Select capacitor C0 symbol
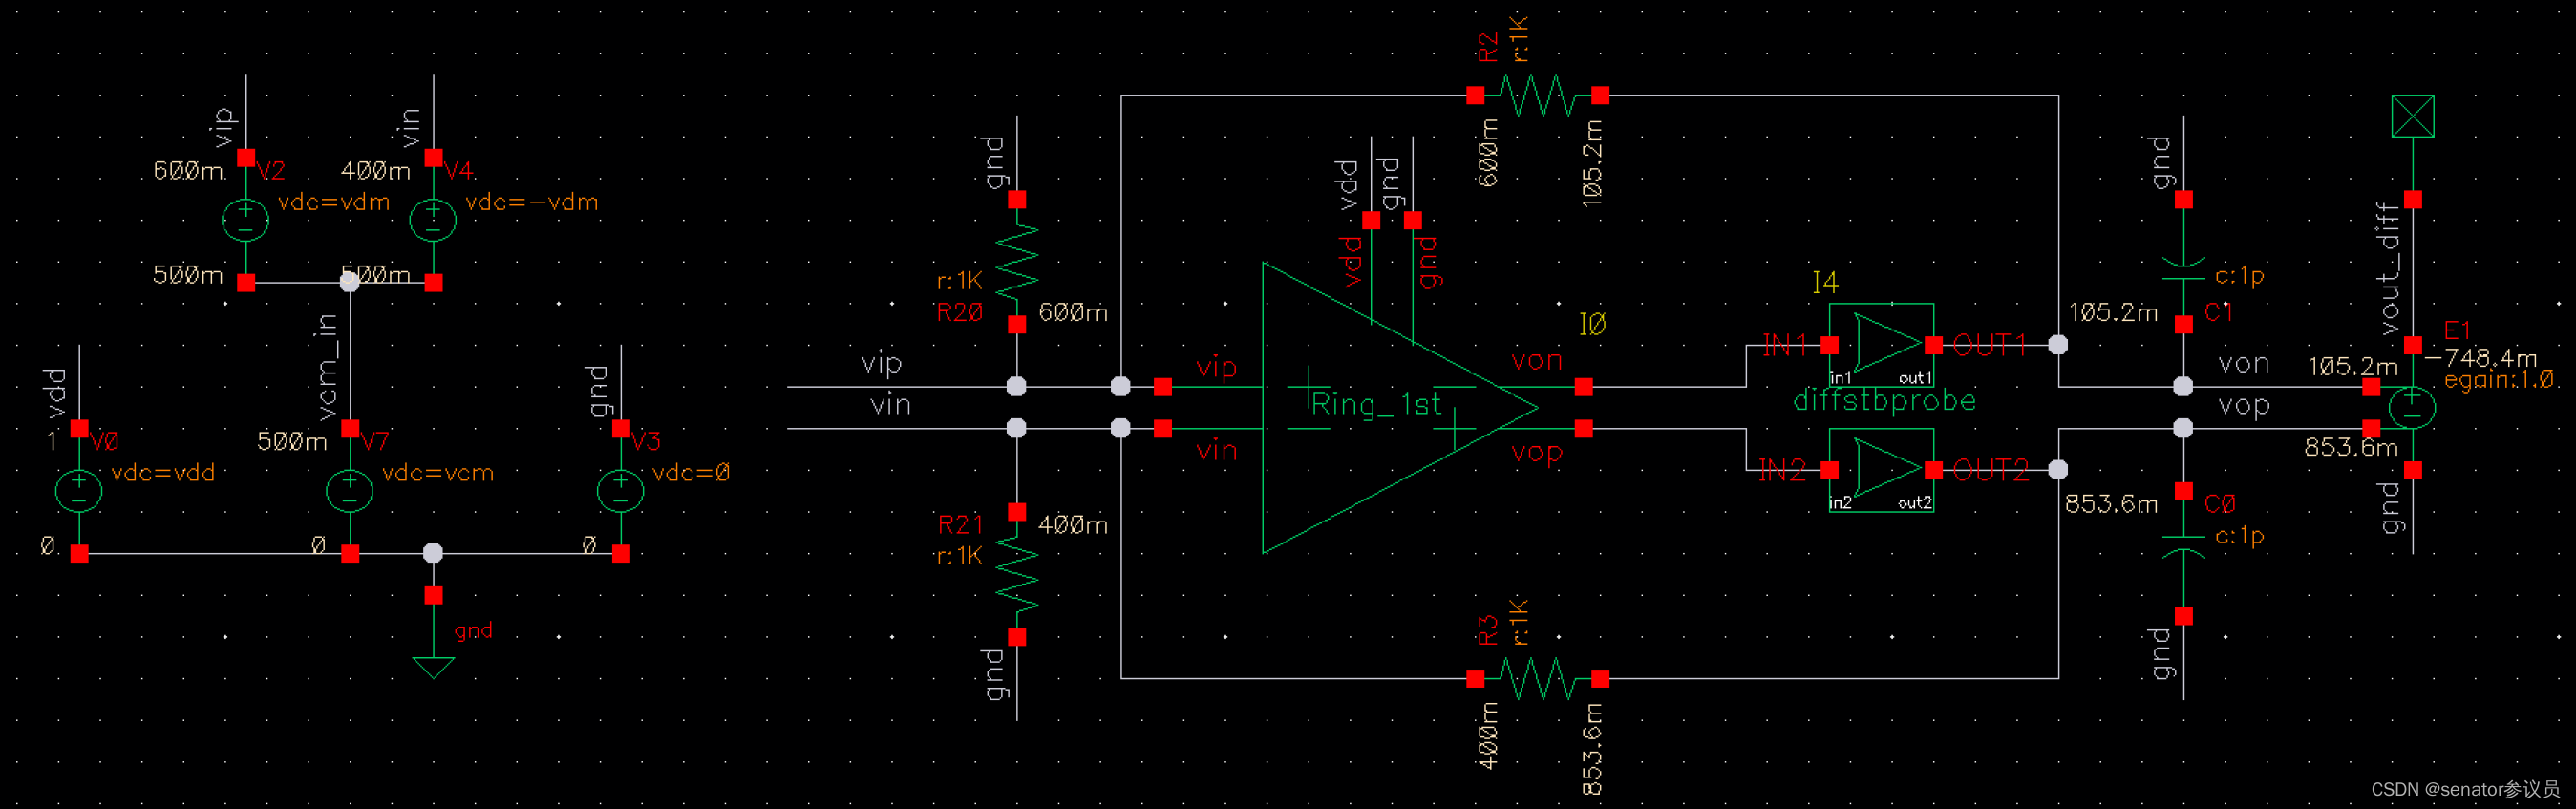Screen dimensions: 2576x809 [2184, 545]
